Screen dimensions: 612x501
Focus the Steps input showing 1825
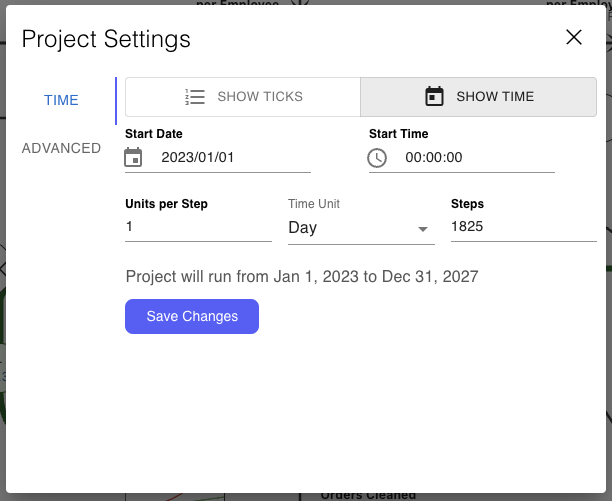click(522, 227)
